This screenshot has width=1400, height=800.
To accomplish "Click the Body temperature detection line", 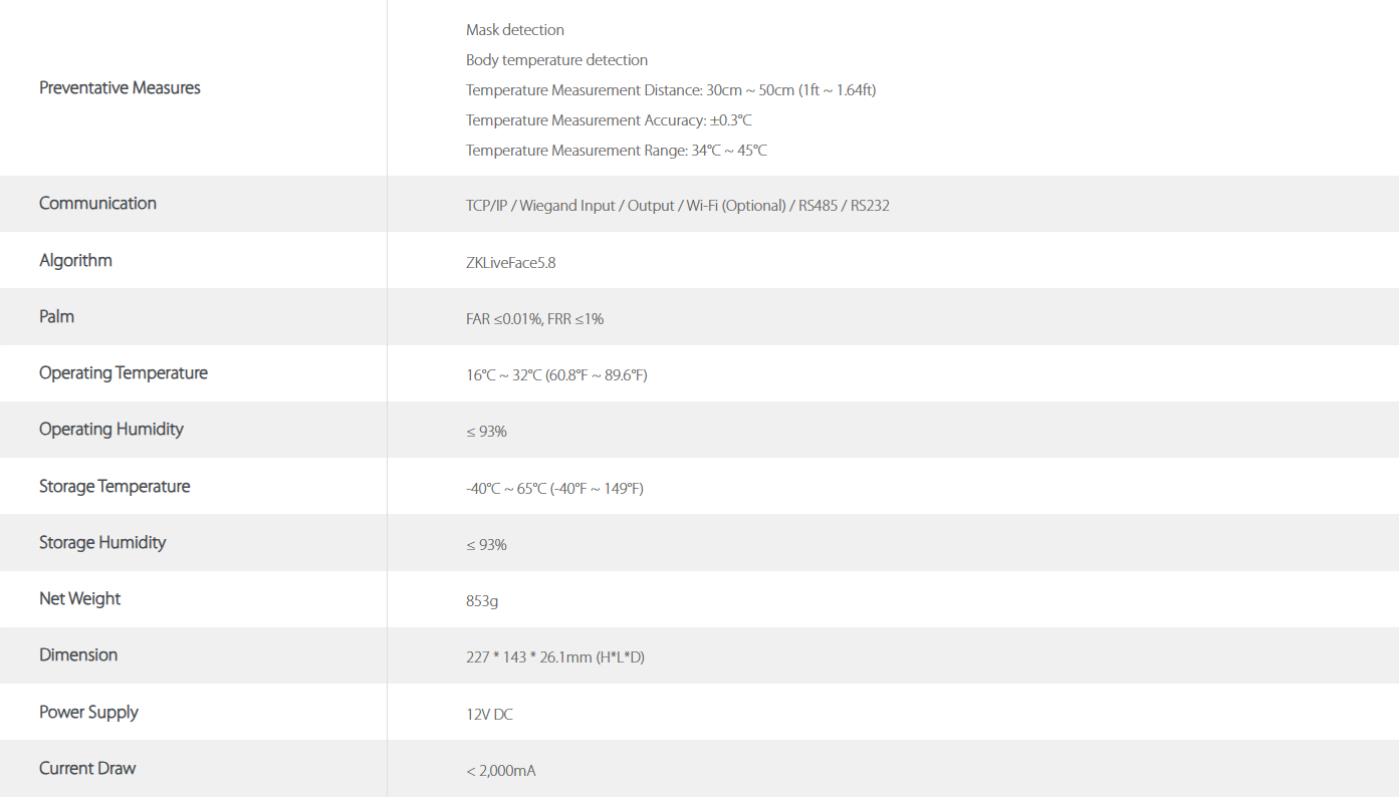I will (557, 60).
